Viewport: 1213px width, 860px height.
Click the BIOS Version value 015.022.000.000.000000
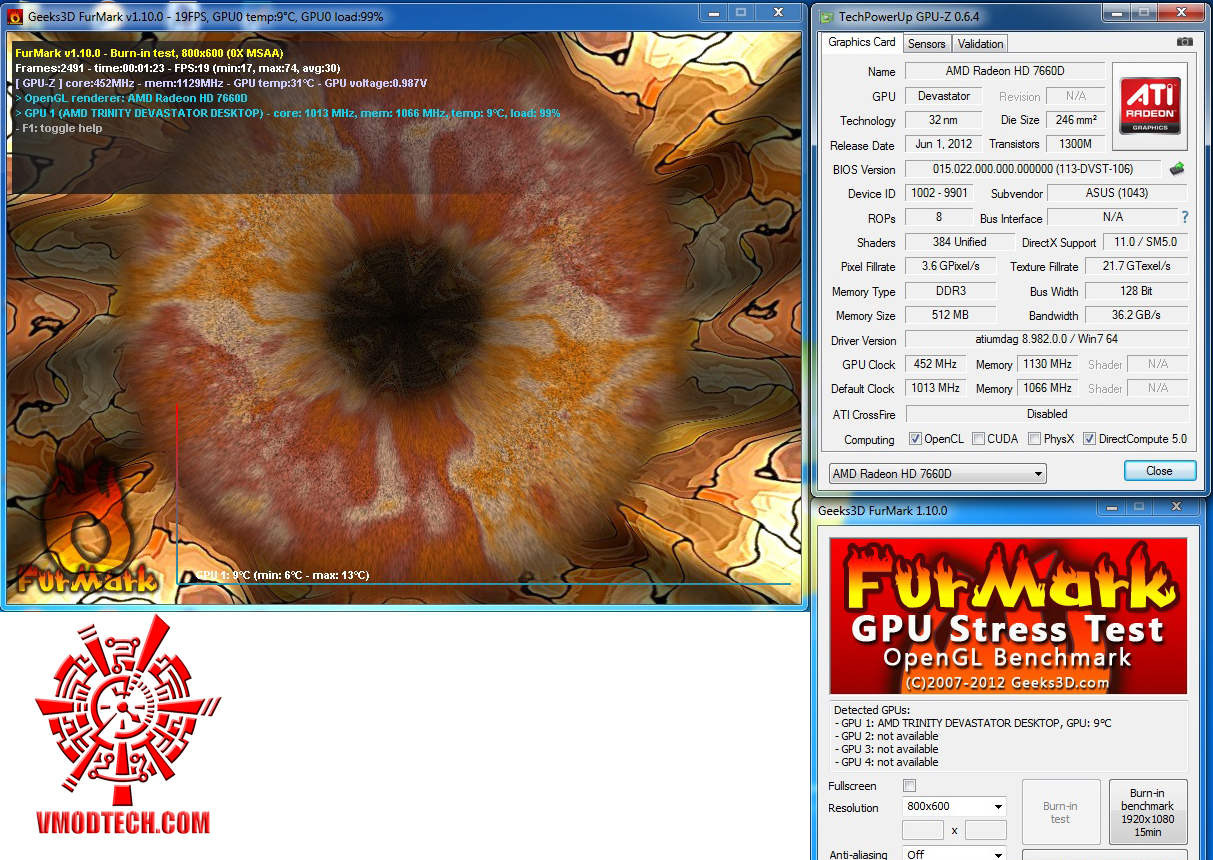click(x=1033, y=169)
